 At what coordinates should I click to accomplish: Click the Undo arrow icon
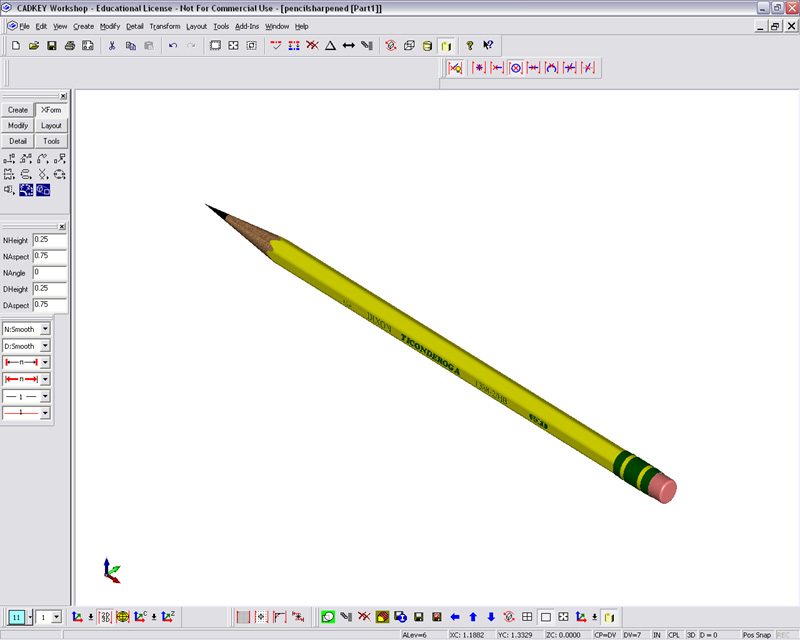(x=172, y=46)
